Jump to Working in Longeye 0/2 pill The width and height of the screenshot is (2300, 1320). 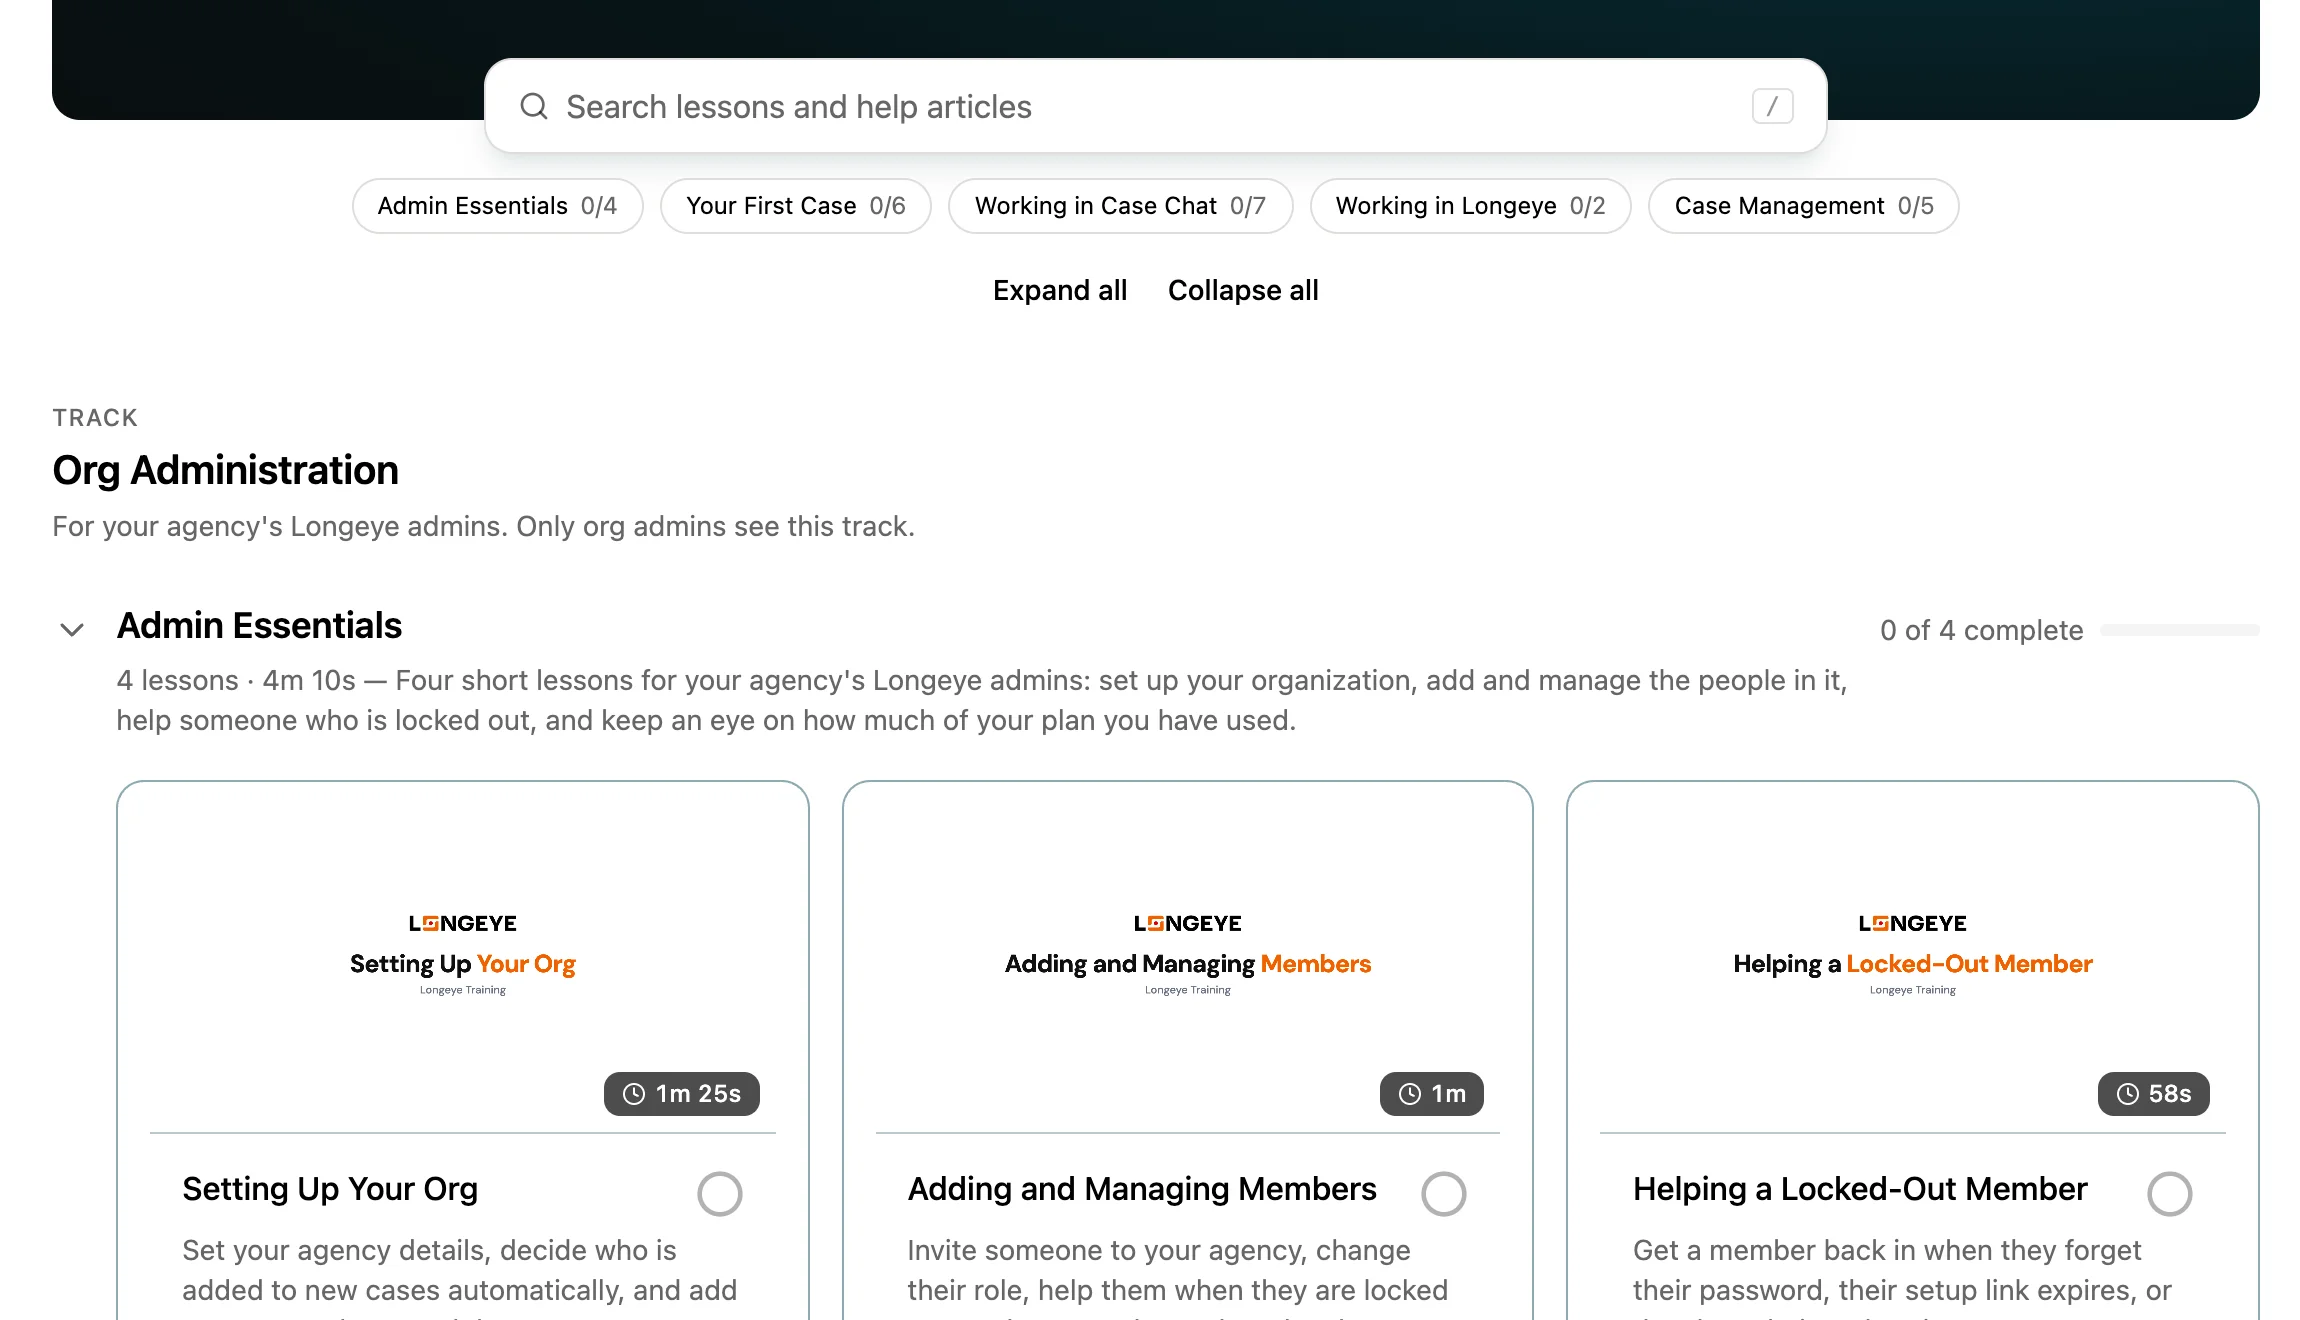1470,206
